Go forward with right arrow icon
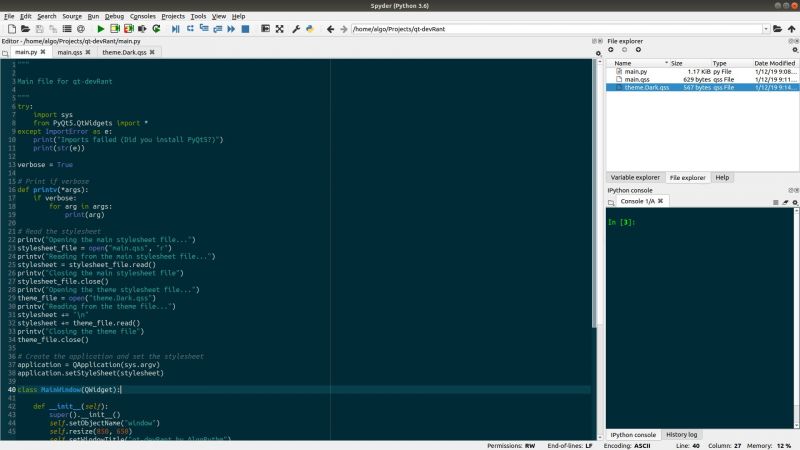 tap(344, 29)
